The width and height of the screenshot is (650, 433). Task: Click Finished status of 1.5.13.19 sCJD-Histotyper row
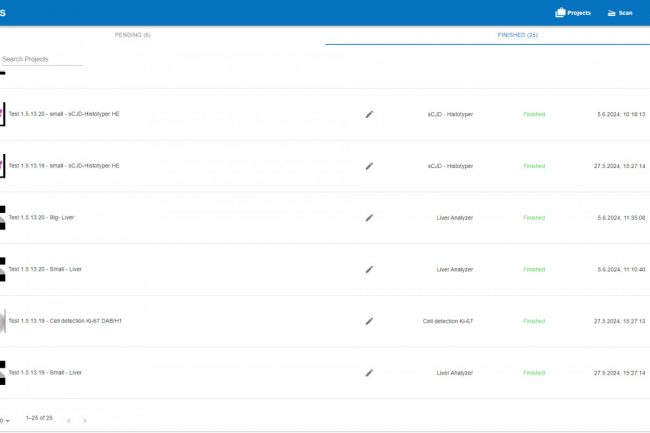[534, 166]
